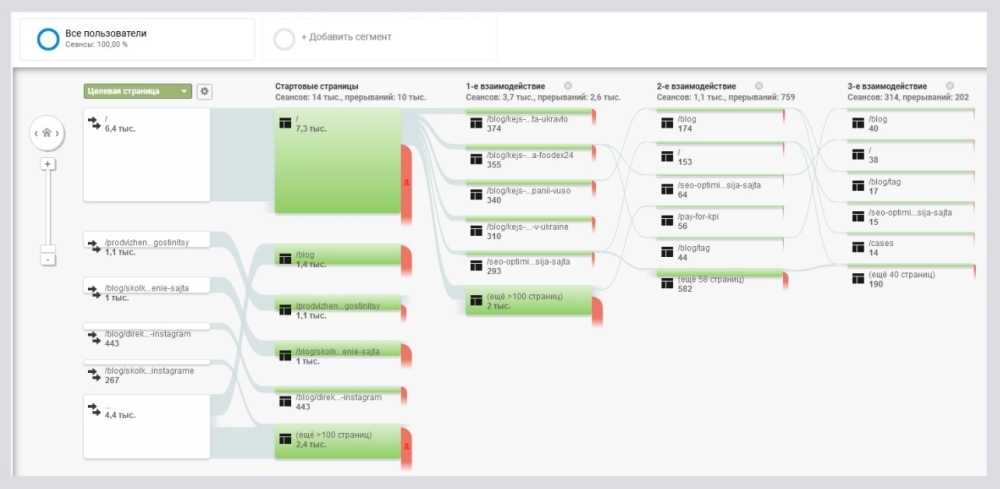Close the 1-е взаимодействие column

tap(568, 86)
